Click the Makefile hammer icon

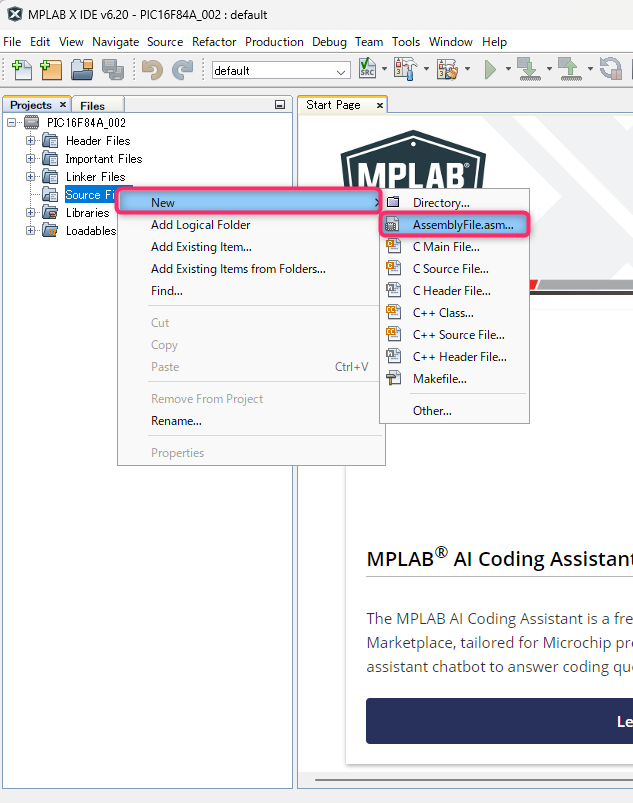(x=393, y=378)
